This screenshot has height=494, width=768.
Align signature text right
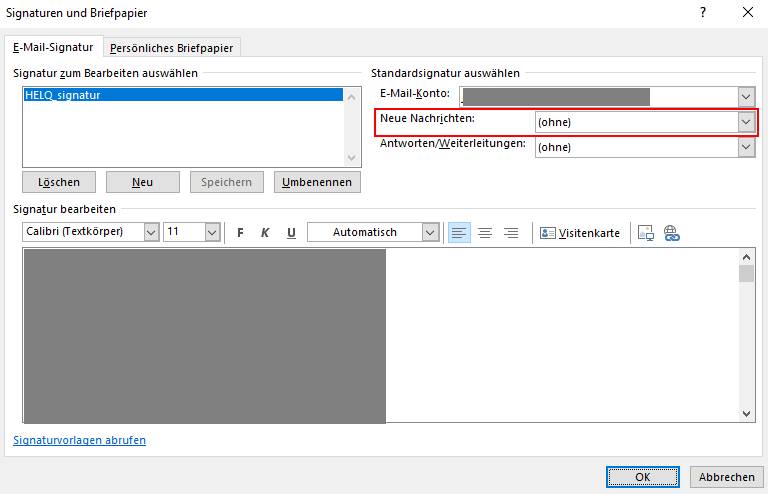pos(511,233)
